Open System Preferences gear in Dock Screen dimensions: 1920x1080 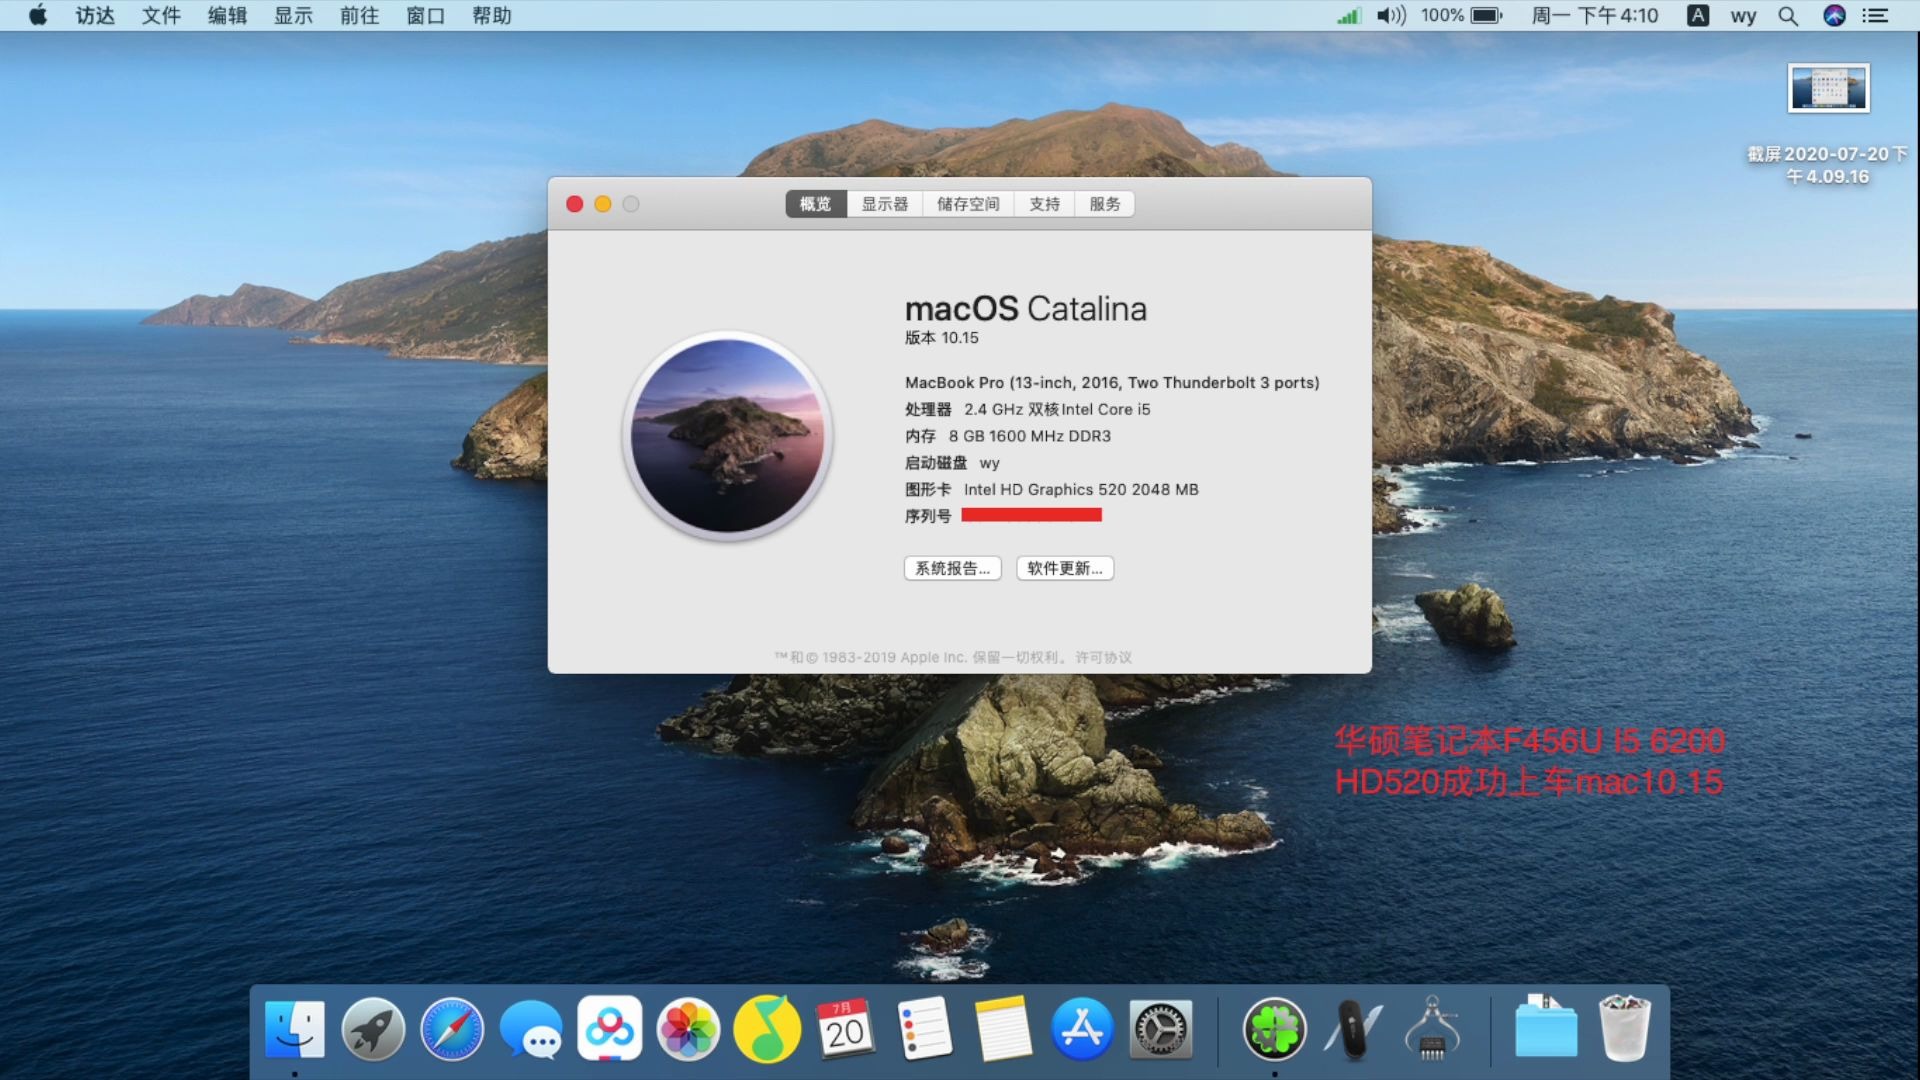pyautogui.click(x=1161, y=1029)
